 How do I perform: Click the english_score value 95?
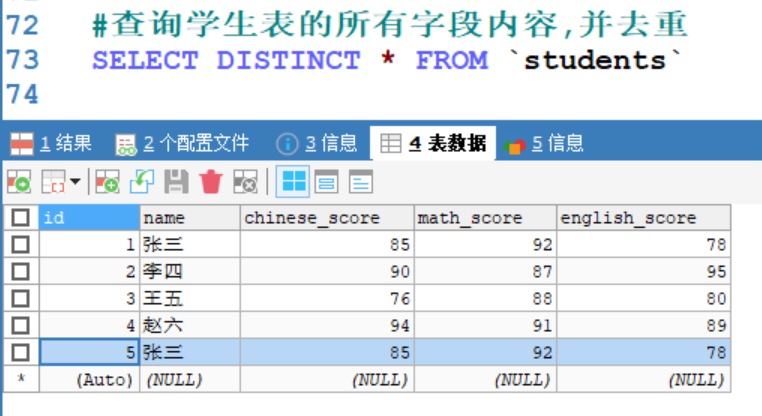tap(644, 272)
